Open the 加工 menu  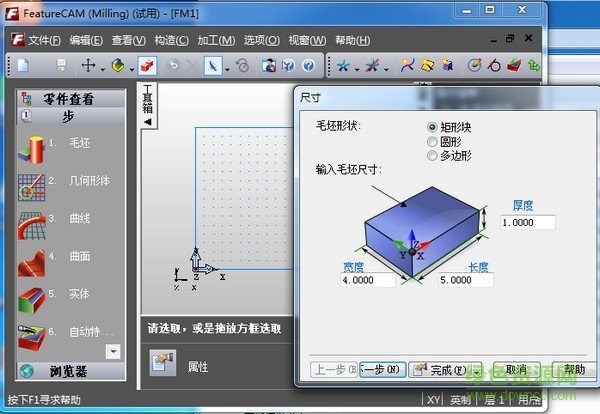216,40
